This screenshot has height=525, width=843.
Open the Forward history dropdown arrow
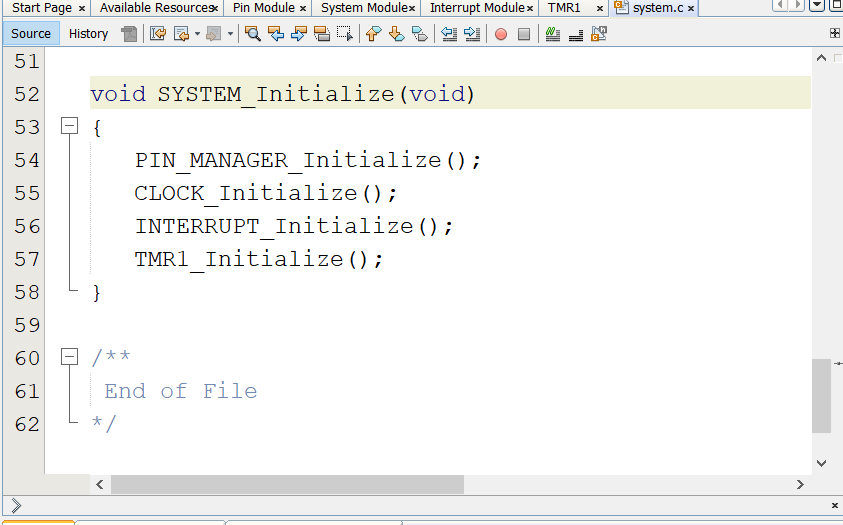[230, 34]
